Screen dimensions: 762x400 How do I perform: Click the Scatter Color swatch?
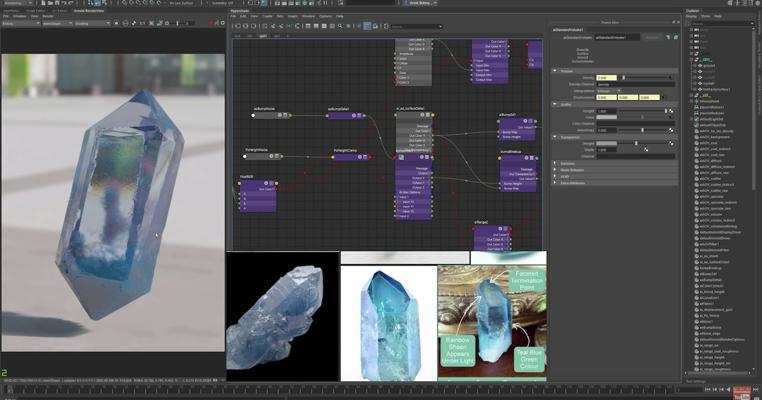[x=606, y=117]
